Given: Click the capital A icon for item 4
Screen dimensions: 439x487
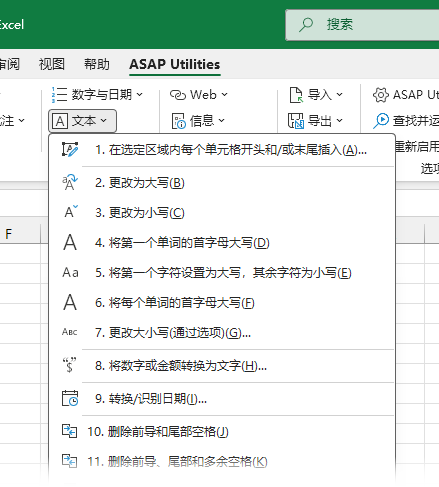Looking at the screenshot, I should [x=70, y=242].
